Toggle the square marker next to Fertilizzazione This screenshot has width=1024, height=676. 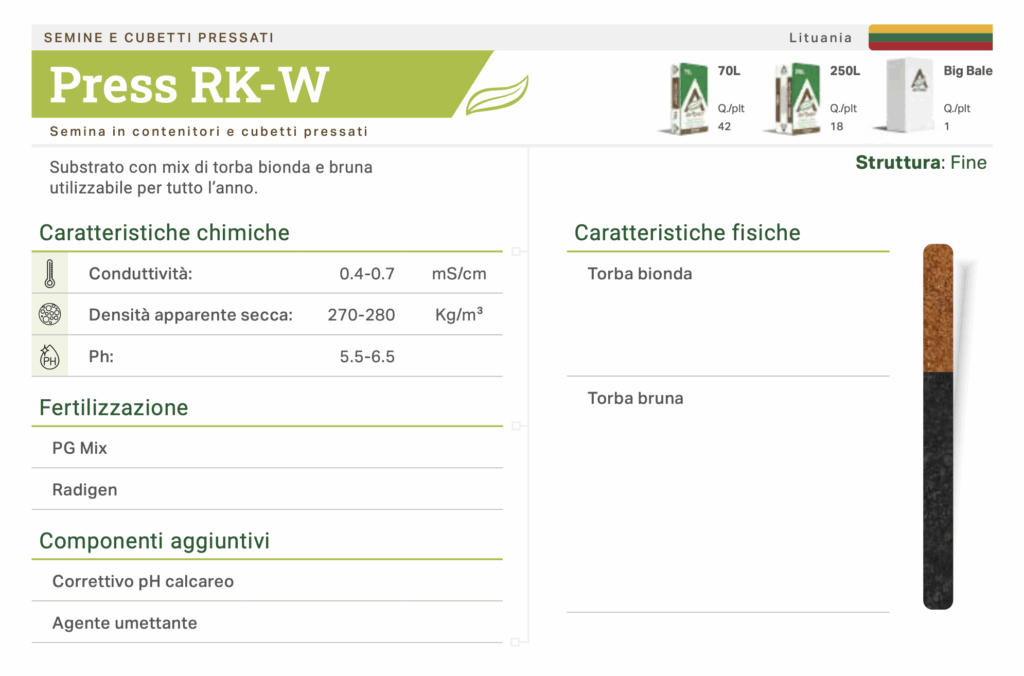click(518, 425)
